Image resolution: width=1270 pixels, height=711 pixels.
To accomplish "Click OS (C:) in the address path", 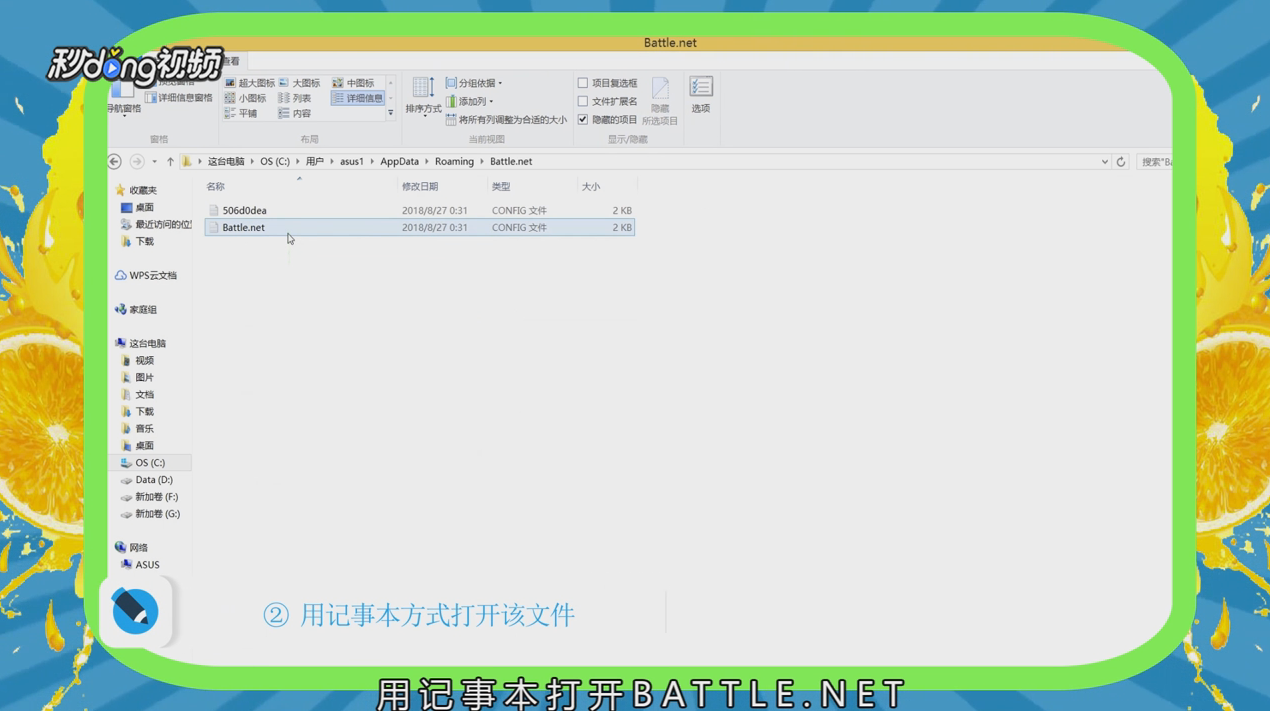I will click(275, 161).
